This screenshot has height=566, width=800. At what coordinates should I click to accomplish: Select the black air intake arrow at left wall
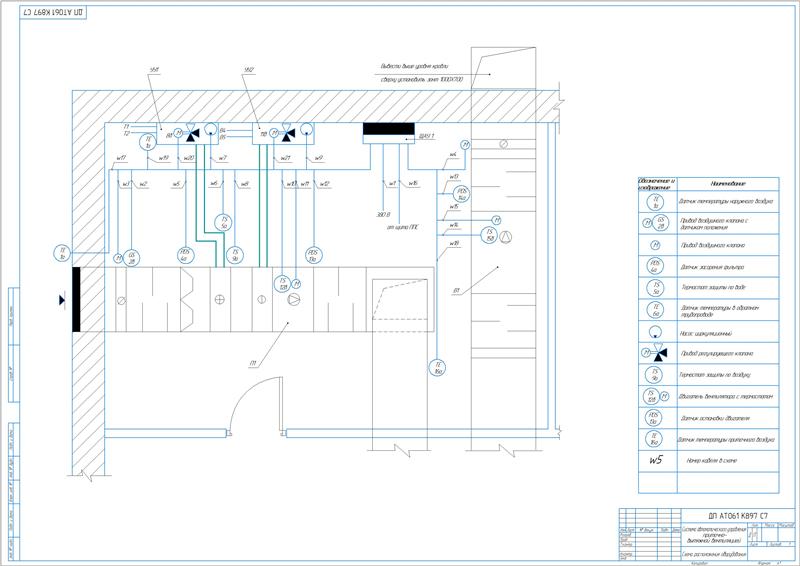pyautogui.click(x=62, y=300)
